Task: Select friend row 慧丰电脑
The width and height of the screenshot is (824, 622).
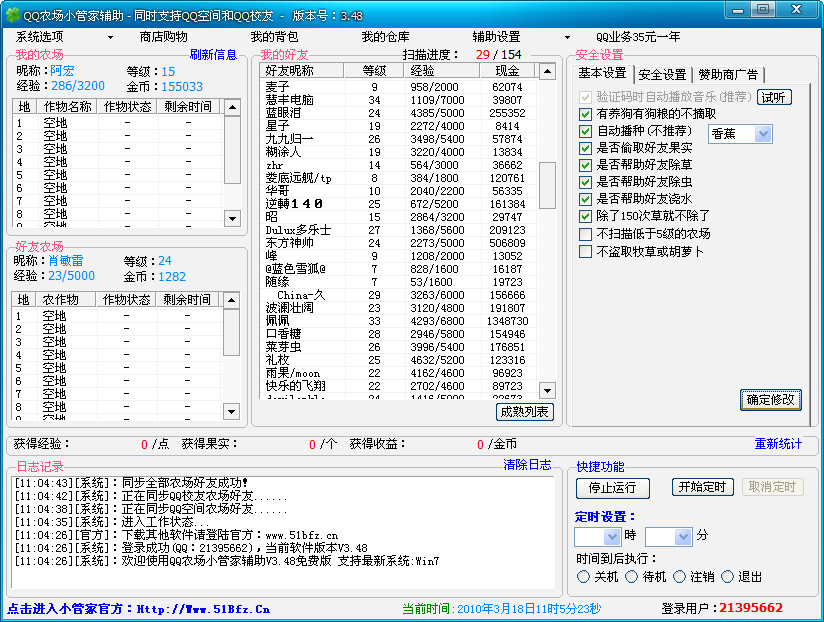Action: (x=399, y=100)
